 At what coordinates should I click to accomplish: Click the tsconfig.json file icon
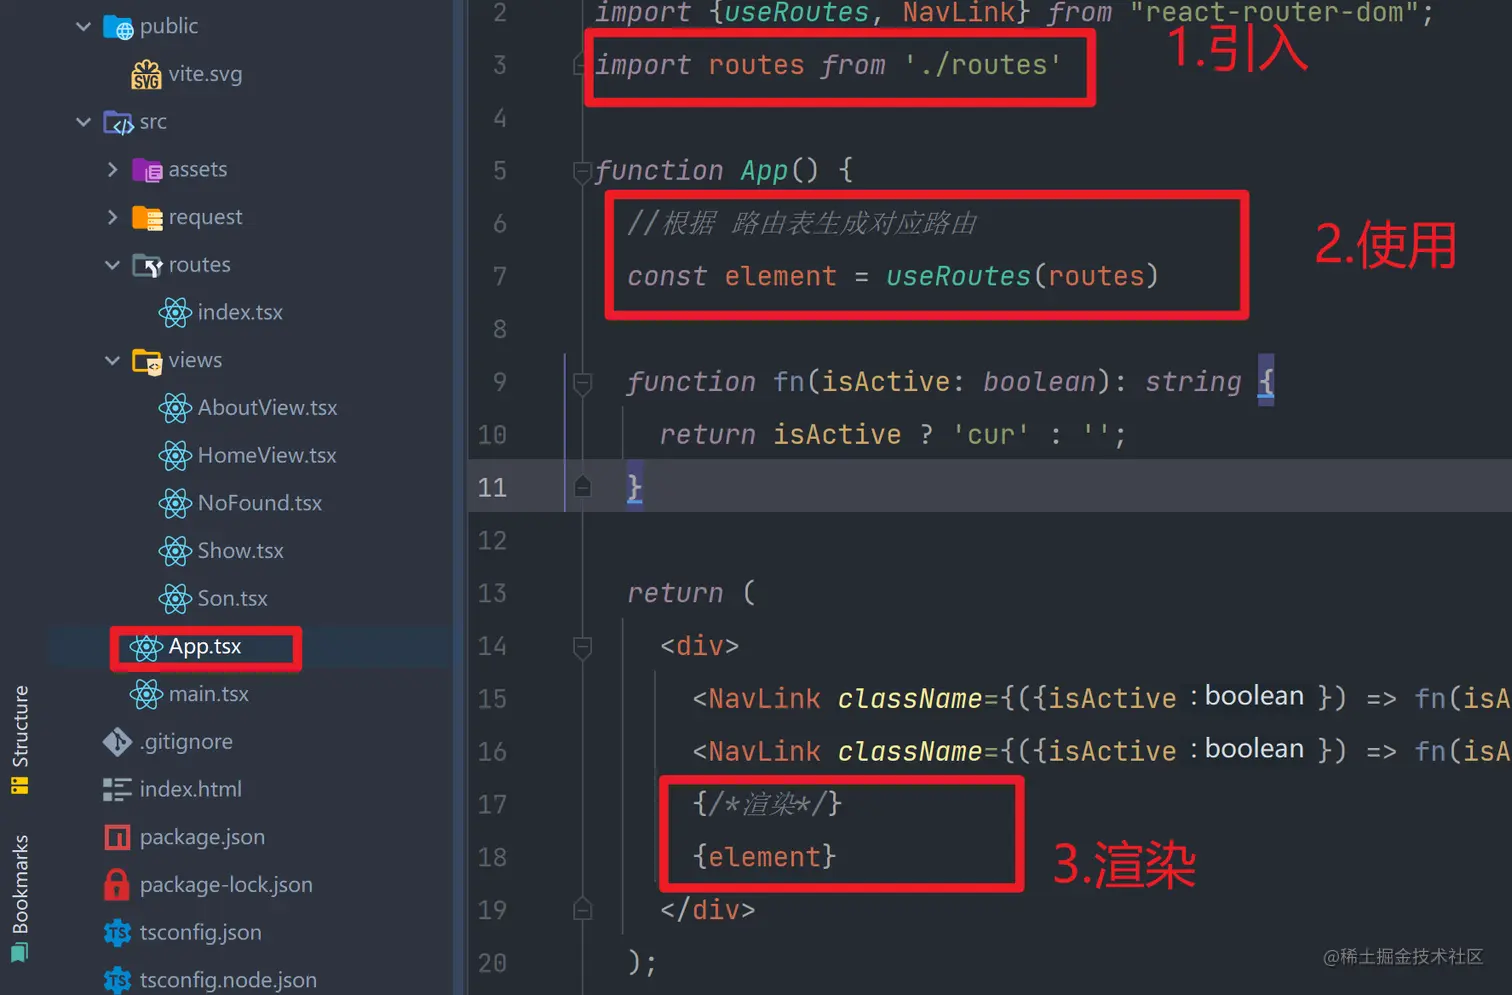tap(117, 933)
